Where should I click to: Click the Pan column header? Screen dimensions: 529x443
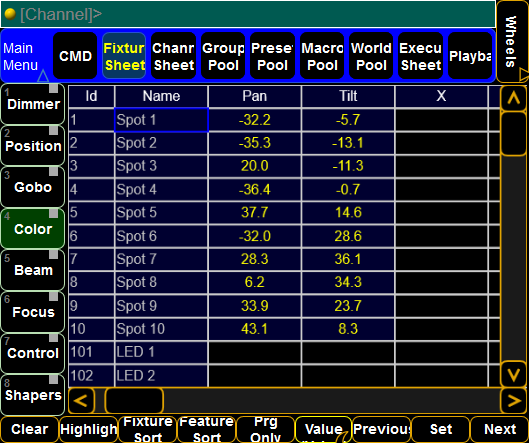[255, 96]
